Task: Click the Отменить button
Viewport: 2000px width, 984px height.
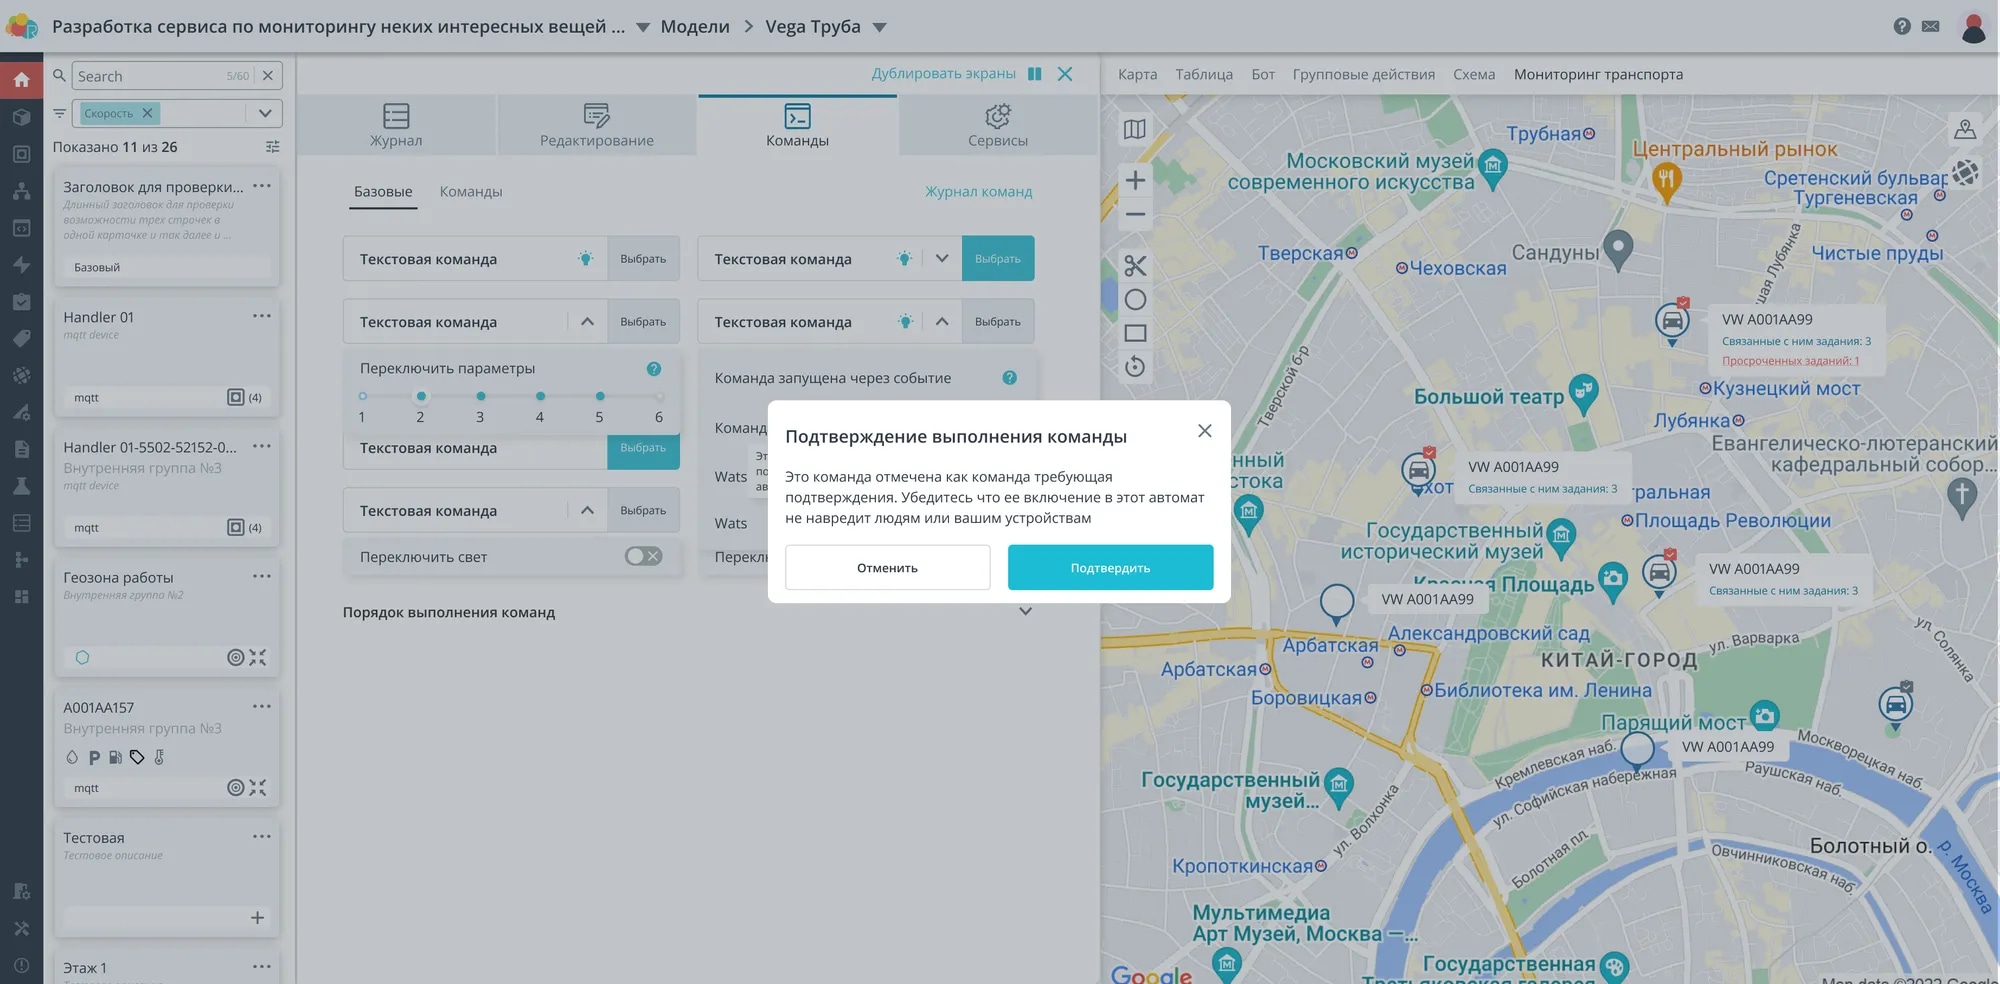Action: [887, 567]
